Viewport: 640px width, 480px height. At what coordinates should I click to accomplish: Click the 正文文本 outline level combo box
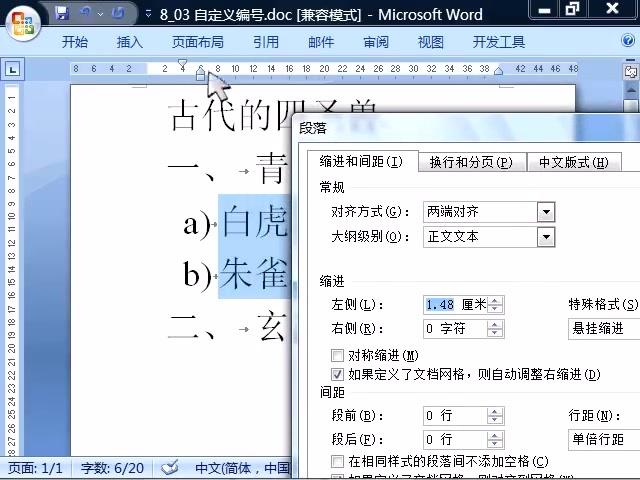coord(489,237)
